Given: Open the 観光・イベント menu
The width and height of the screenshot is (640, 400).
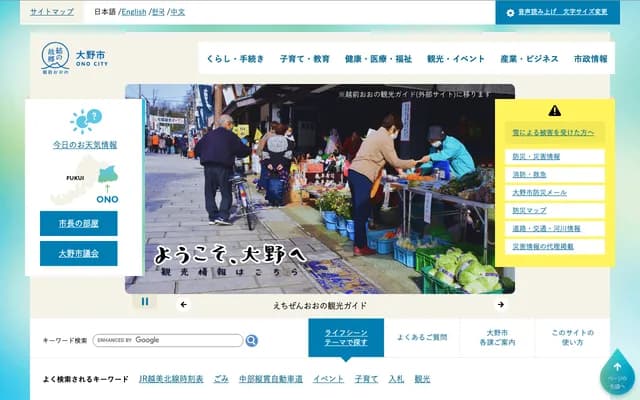Looking at the screenshot, I should (455, 59).
